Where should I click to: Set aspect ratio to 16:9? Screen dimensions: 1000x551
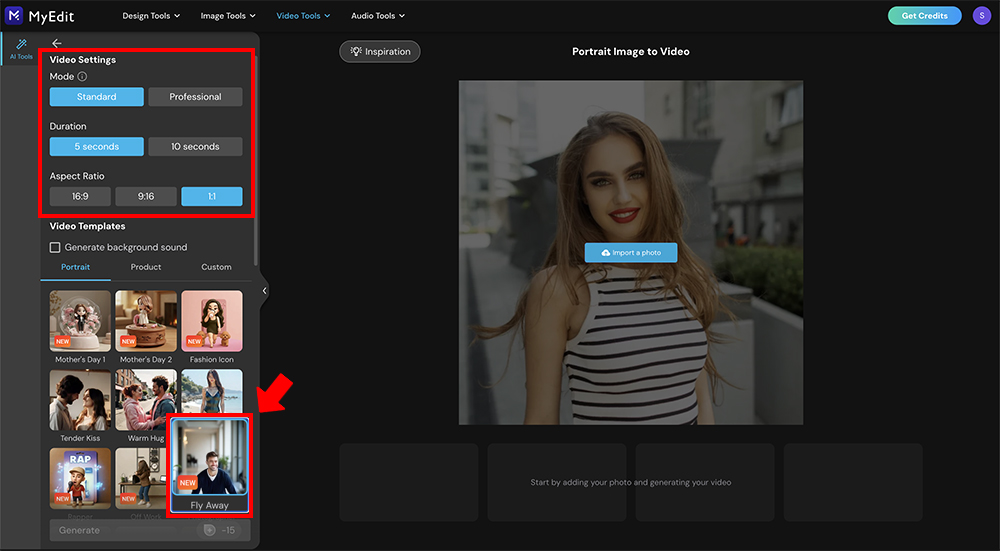80,196
